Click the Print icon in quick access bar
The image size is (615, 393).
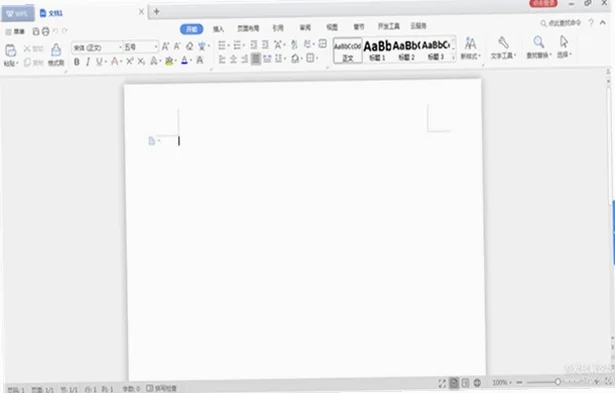click(45, 31)
